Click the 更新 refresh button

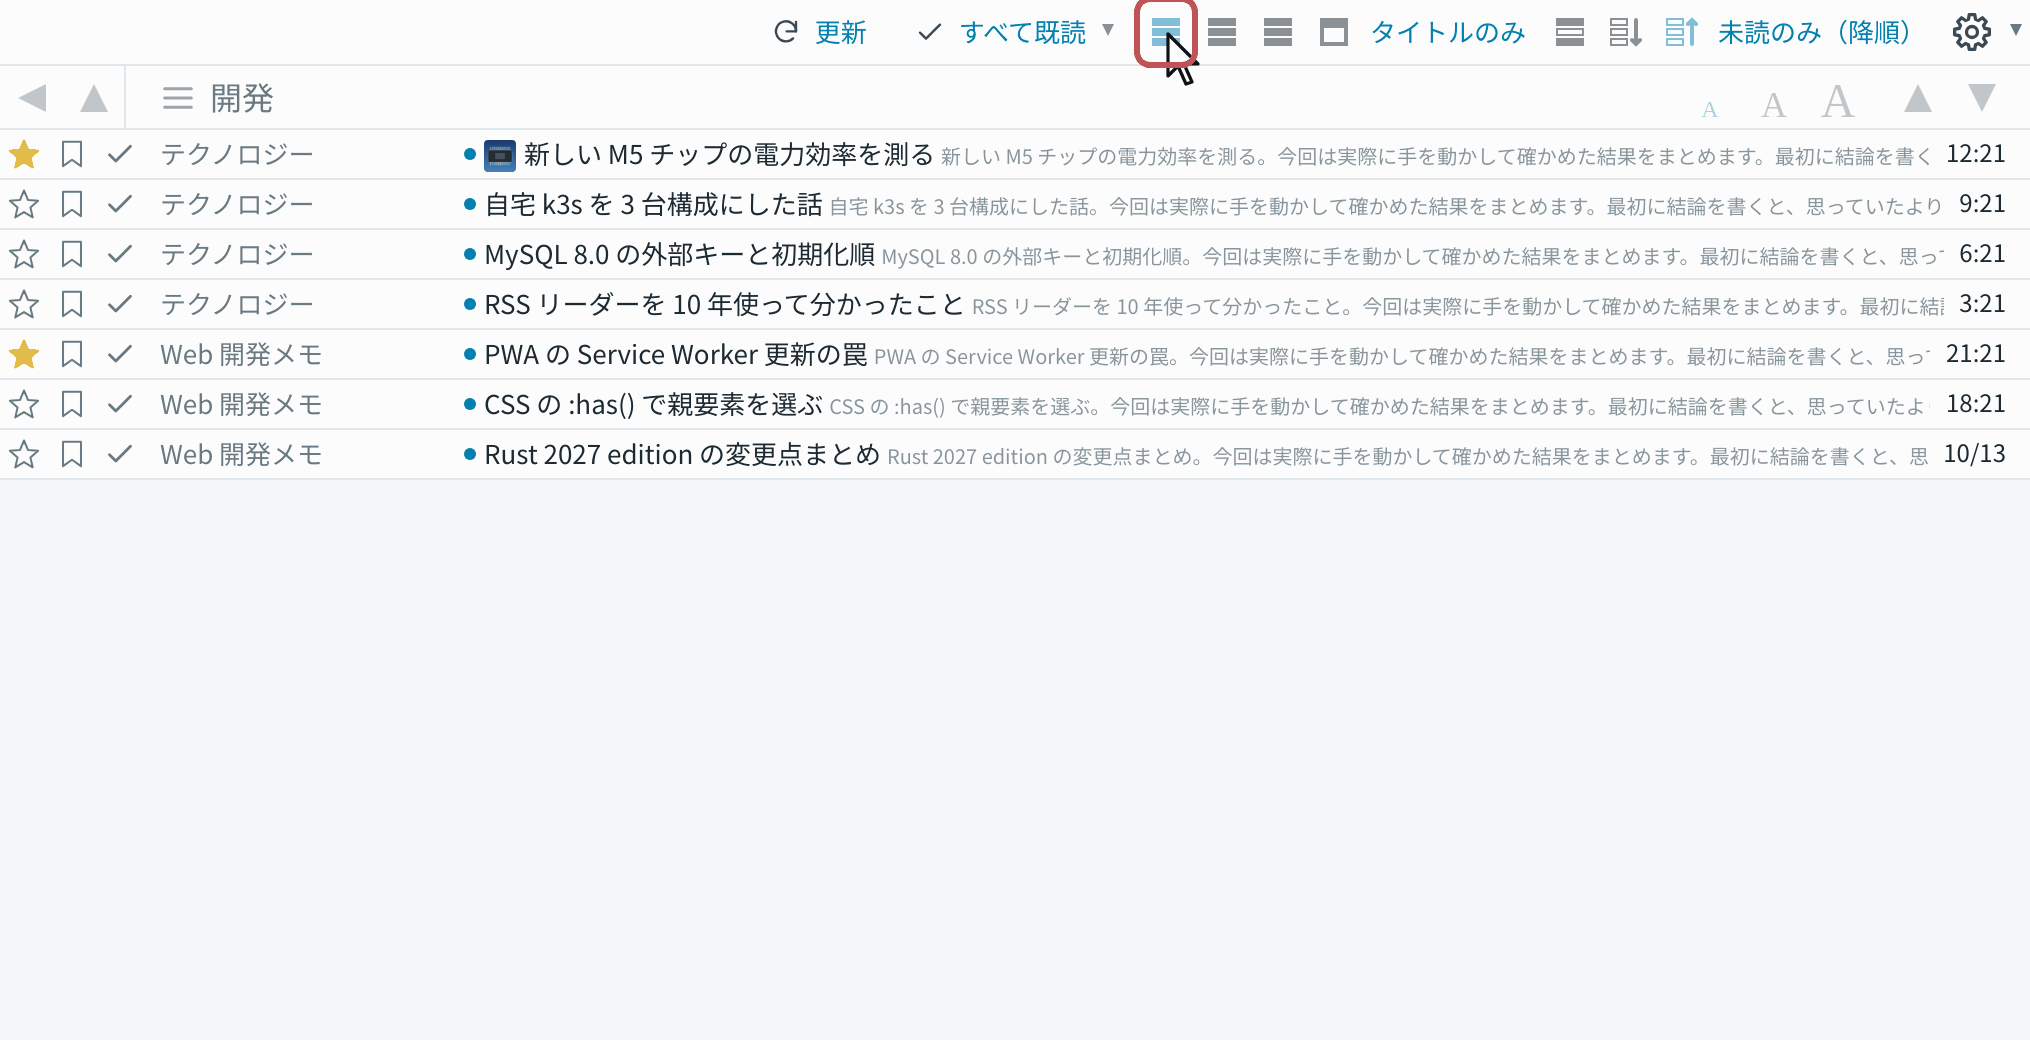[840, 32]
